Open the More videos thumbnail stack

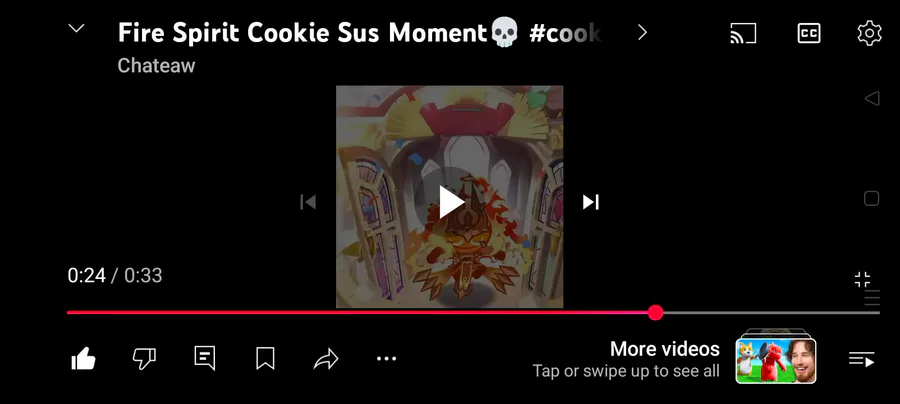pos(776,356)
